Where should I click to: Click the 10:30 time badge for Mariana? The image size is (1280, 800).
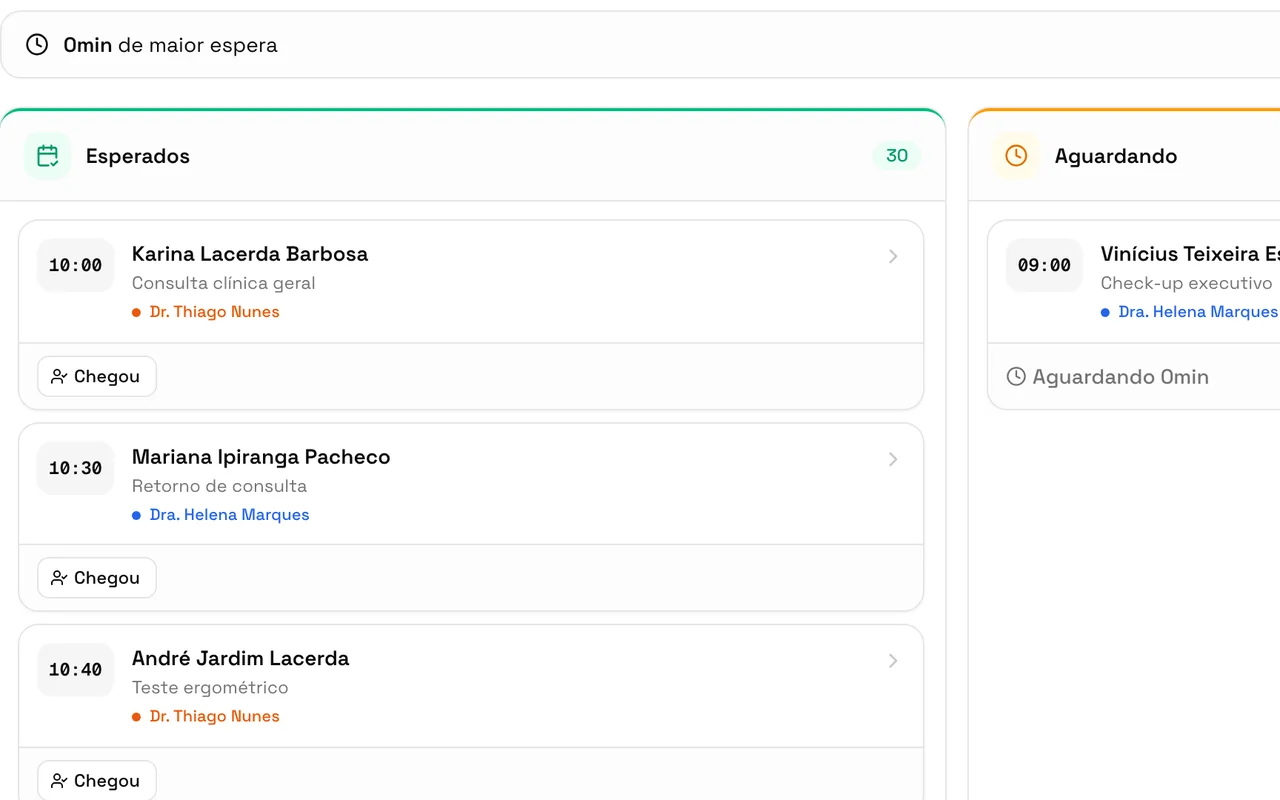click(76, 468)
